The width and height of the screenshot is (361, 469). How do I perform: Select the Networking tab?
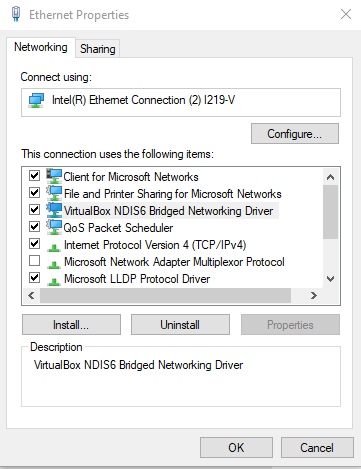pyautogui.click(x=41, y=47)
